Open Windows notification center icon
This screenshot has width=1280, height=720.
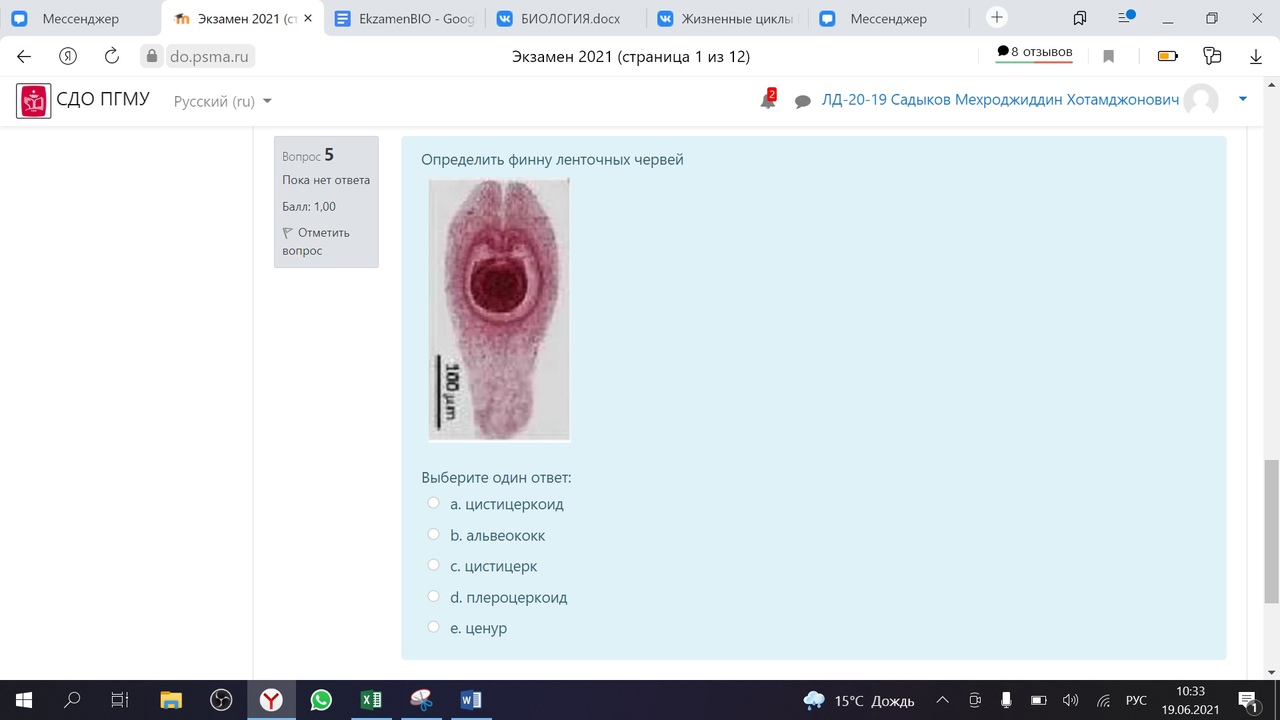(x=1248, y=700)
